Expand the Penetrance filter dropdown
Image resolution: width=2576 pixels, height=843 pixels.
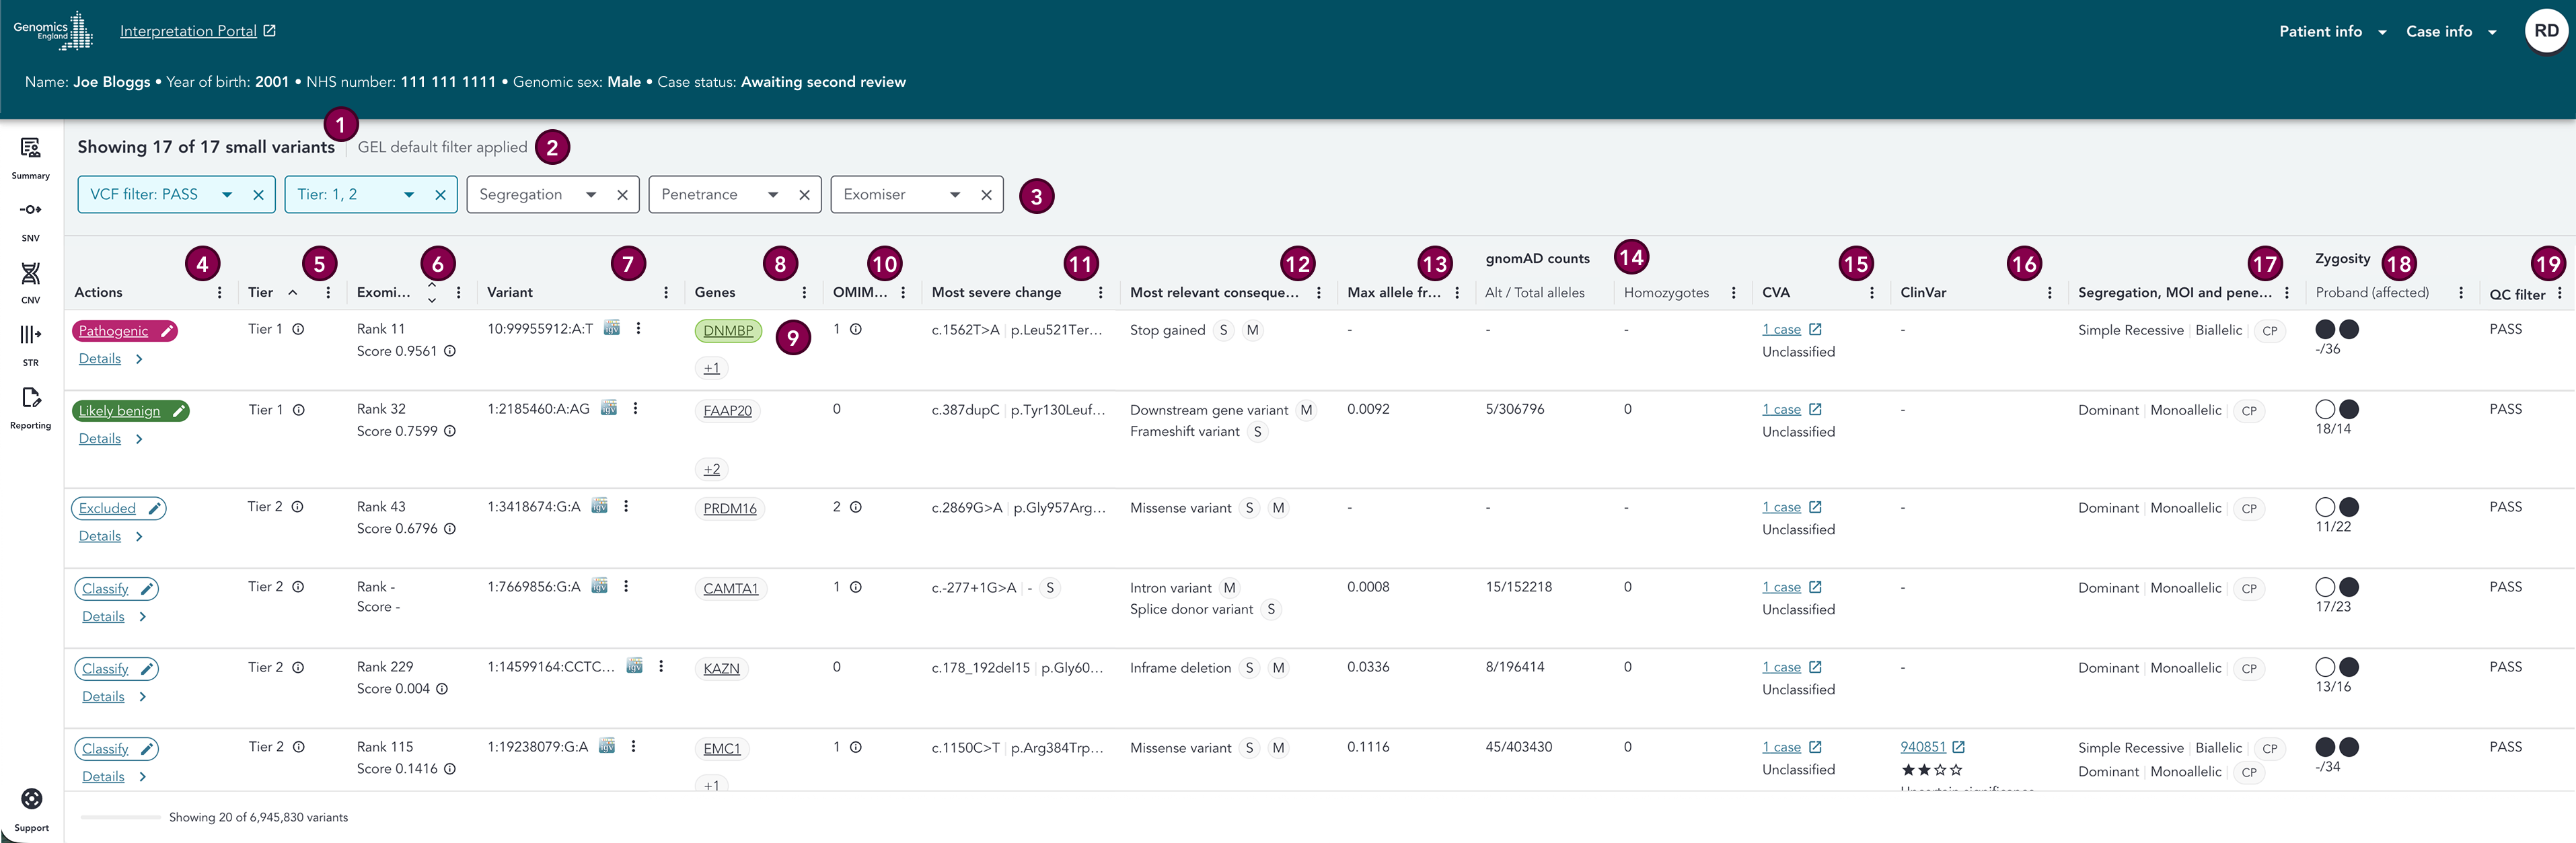tap(773, 195)
